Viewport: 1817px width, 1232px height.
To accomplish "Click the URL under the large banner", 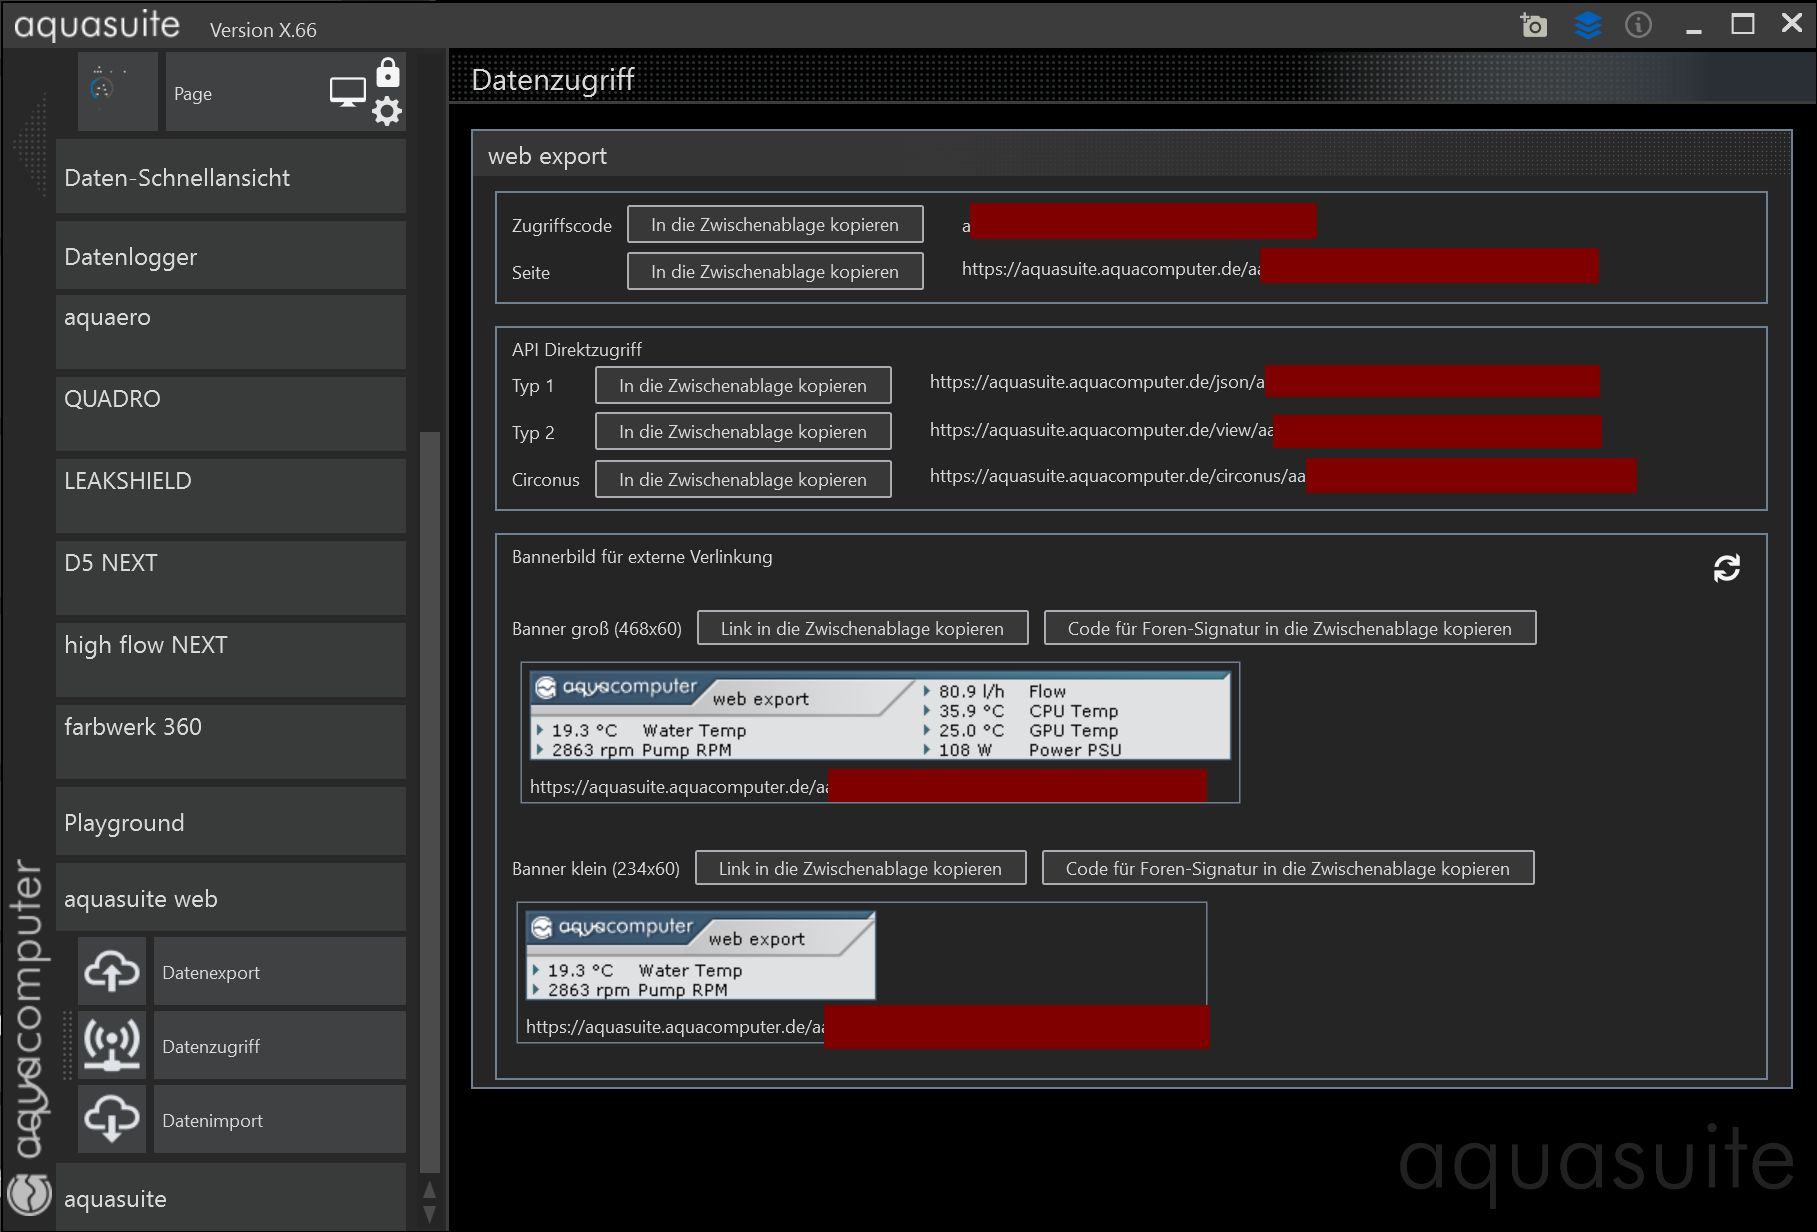I will coord(679,787).
